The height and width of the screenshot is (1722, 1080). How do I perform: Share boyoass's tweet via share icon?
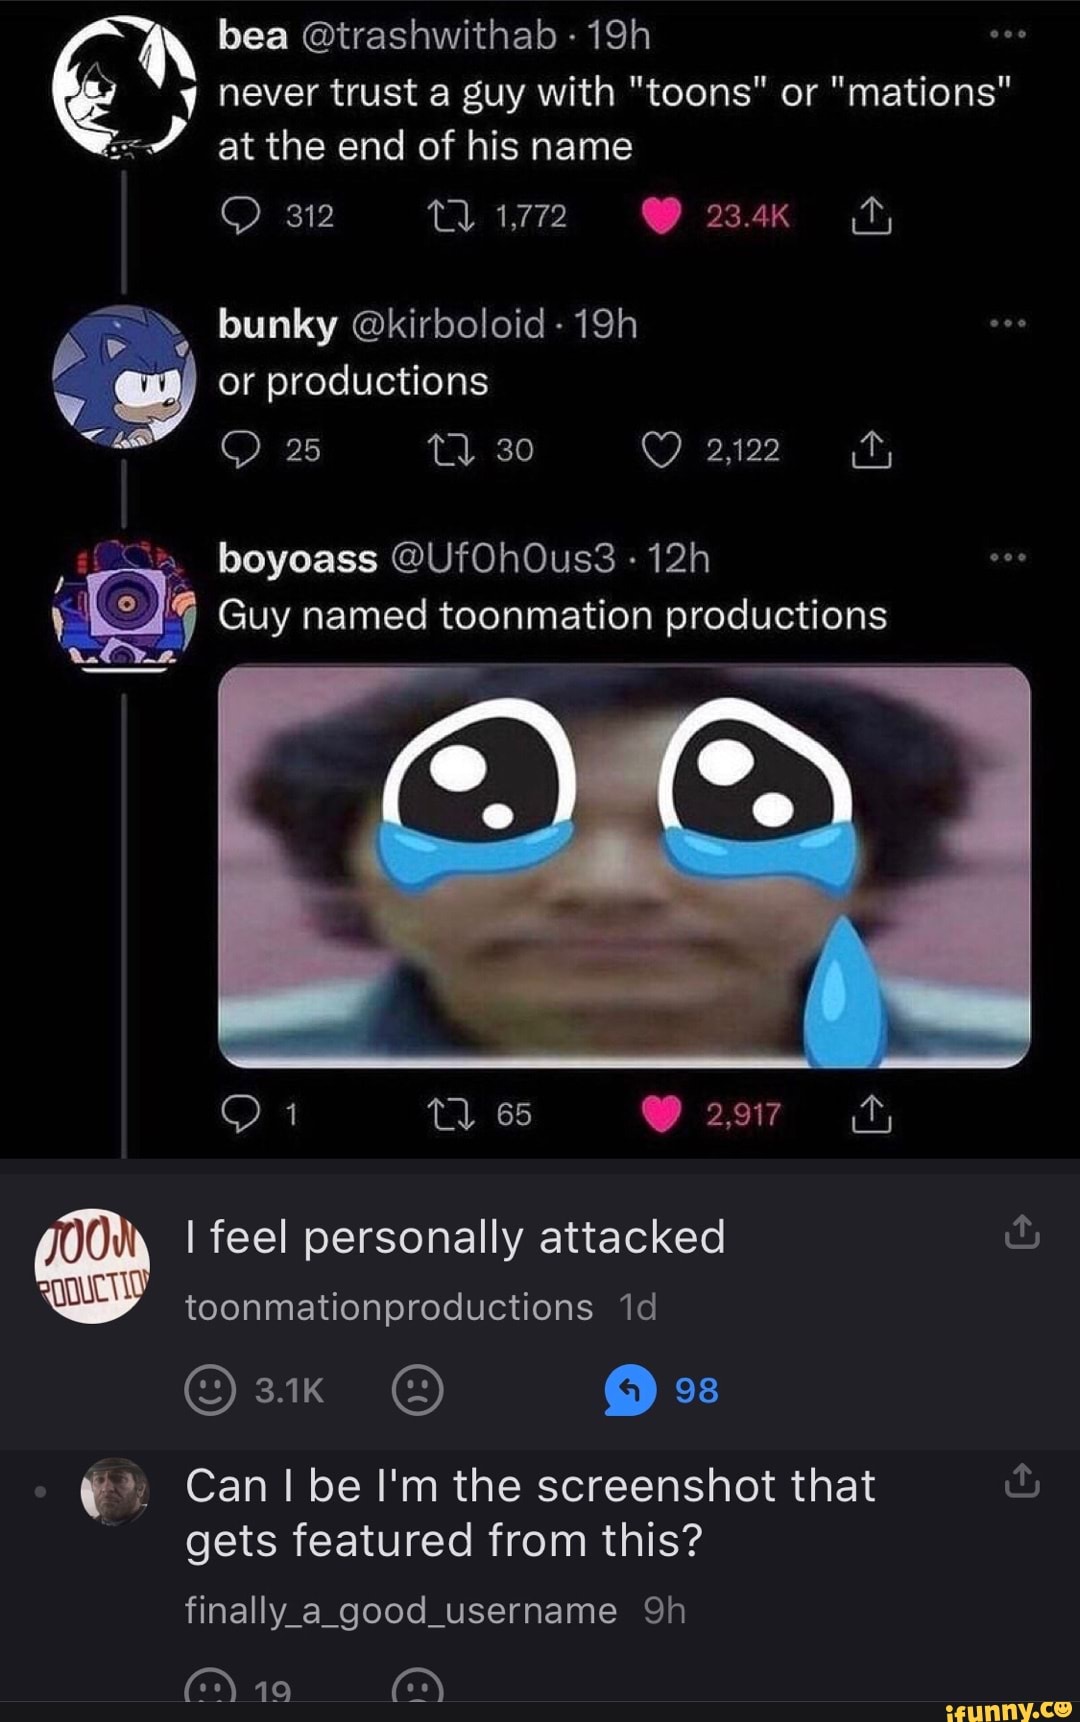click(870, 1114)
